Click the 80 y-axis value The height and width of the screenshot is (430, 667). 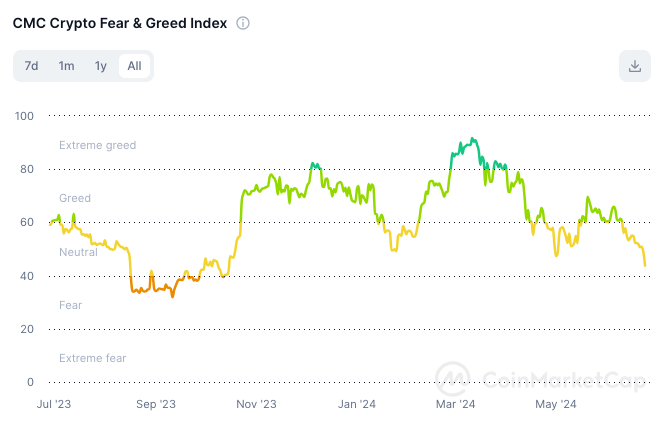27,169
